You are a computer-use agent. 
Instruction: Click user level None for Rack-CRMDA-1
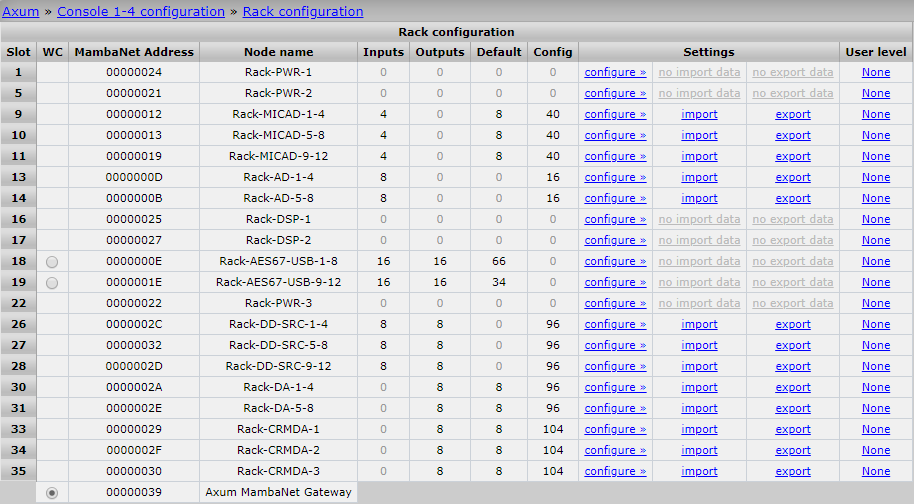pyautogui.click(x=876, y=429)
